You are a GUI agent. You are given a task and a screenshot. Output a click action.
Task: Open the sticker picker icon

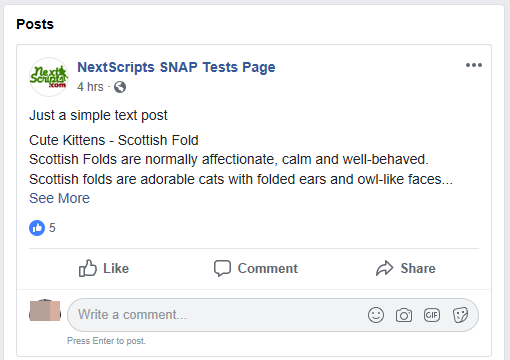click(x=460, y=315)
